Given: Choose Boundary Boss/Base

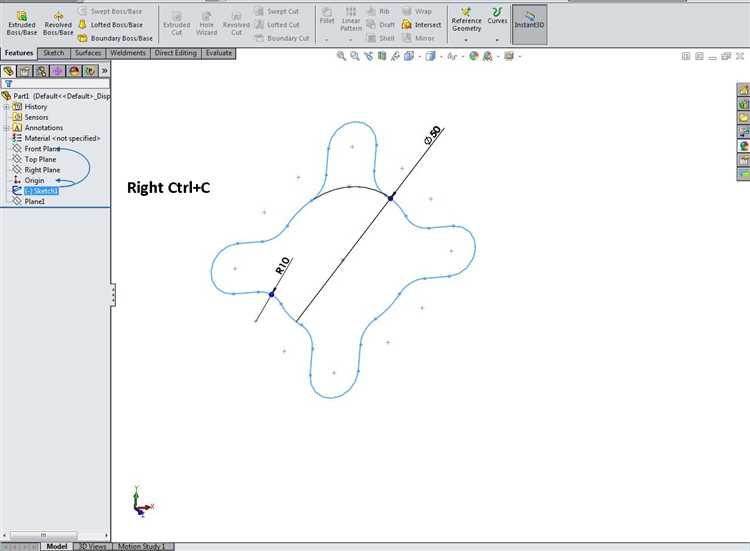Looking at the screenshot, I should 115,38.
